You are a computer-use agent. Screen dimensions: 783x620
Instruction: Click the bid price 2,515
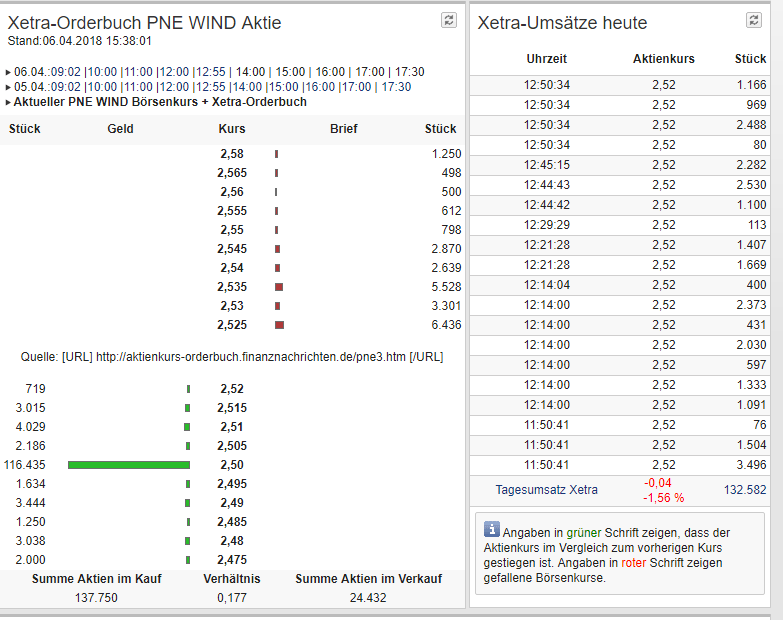tap(232, 408)
